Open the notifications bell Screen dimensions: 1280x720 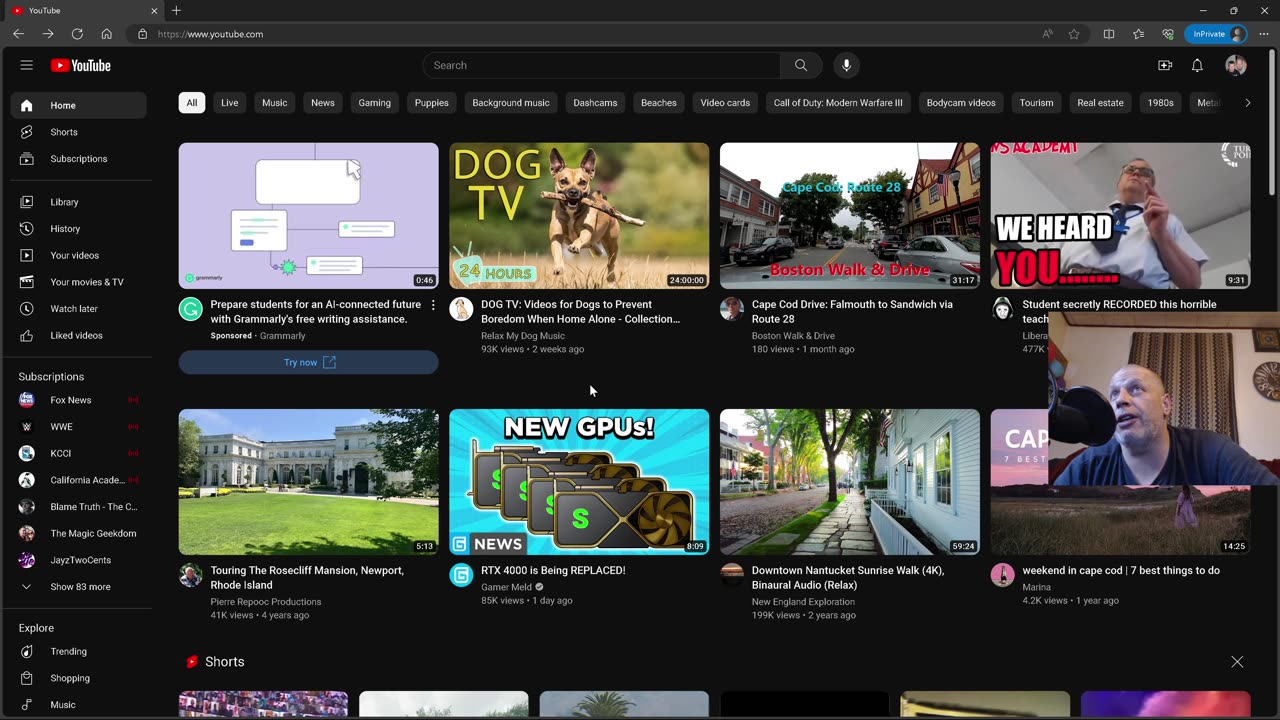click(x=1197, y=65)
